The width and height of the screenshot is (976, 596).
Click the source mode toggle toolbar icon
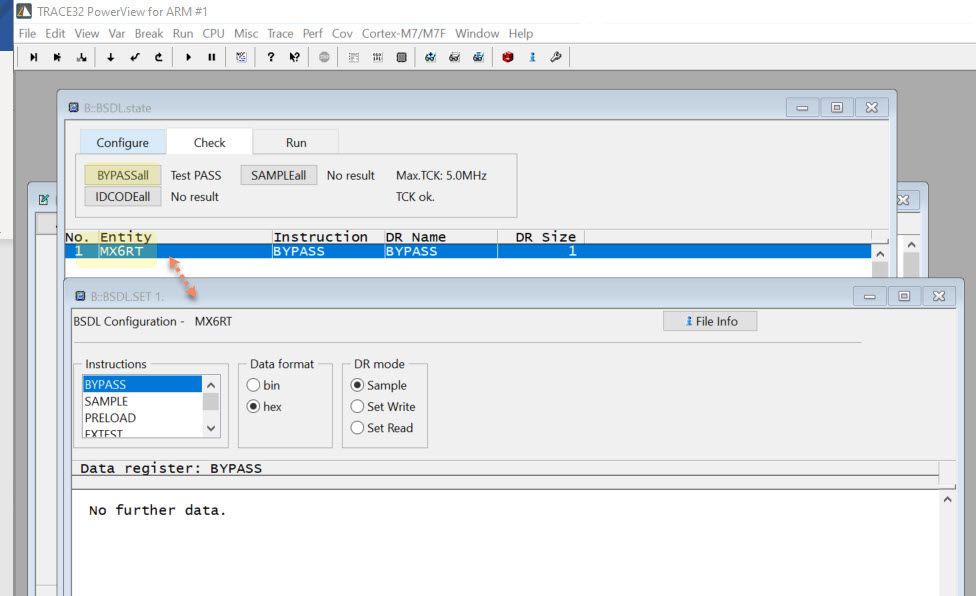[x=241, y=57]
